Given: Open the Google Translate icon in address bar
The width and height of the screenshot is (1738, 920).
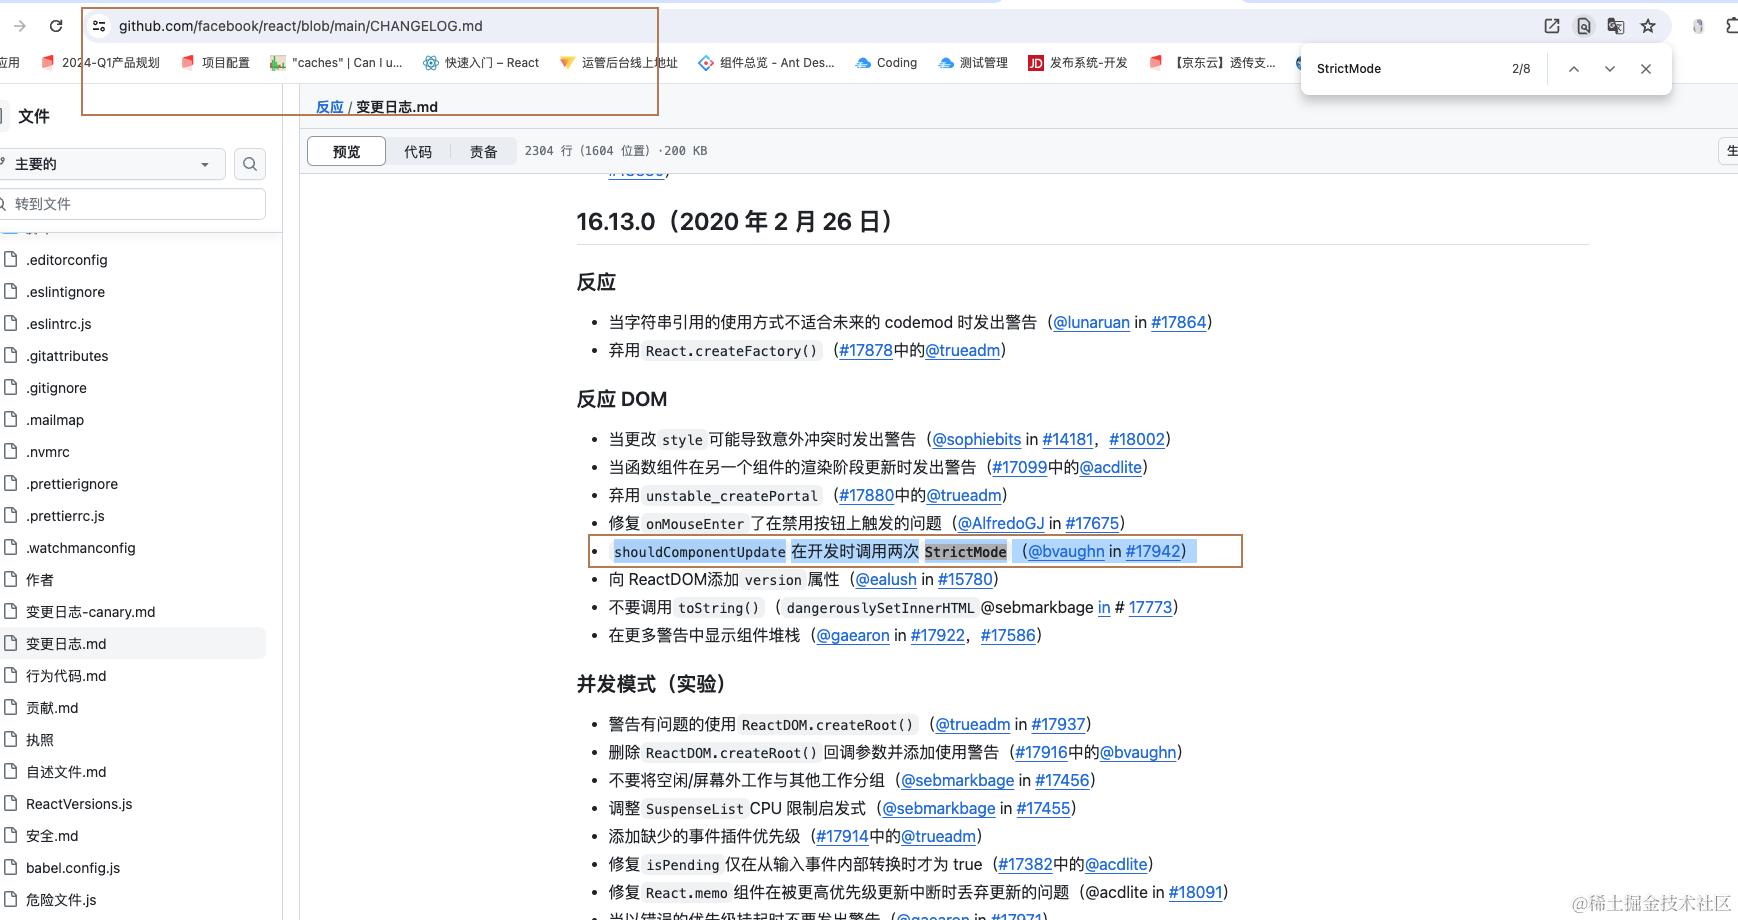Looking at the screenshot, I should pyautogui.click(x=1616, y=26).
